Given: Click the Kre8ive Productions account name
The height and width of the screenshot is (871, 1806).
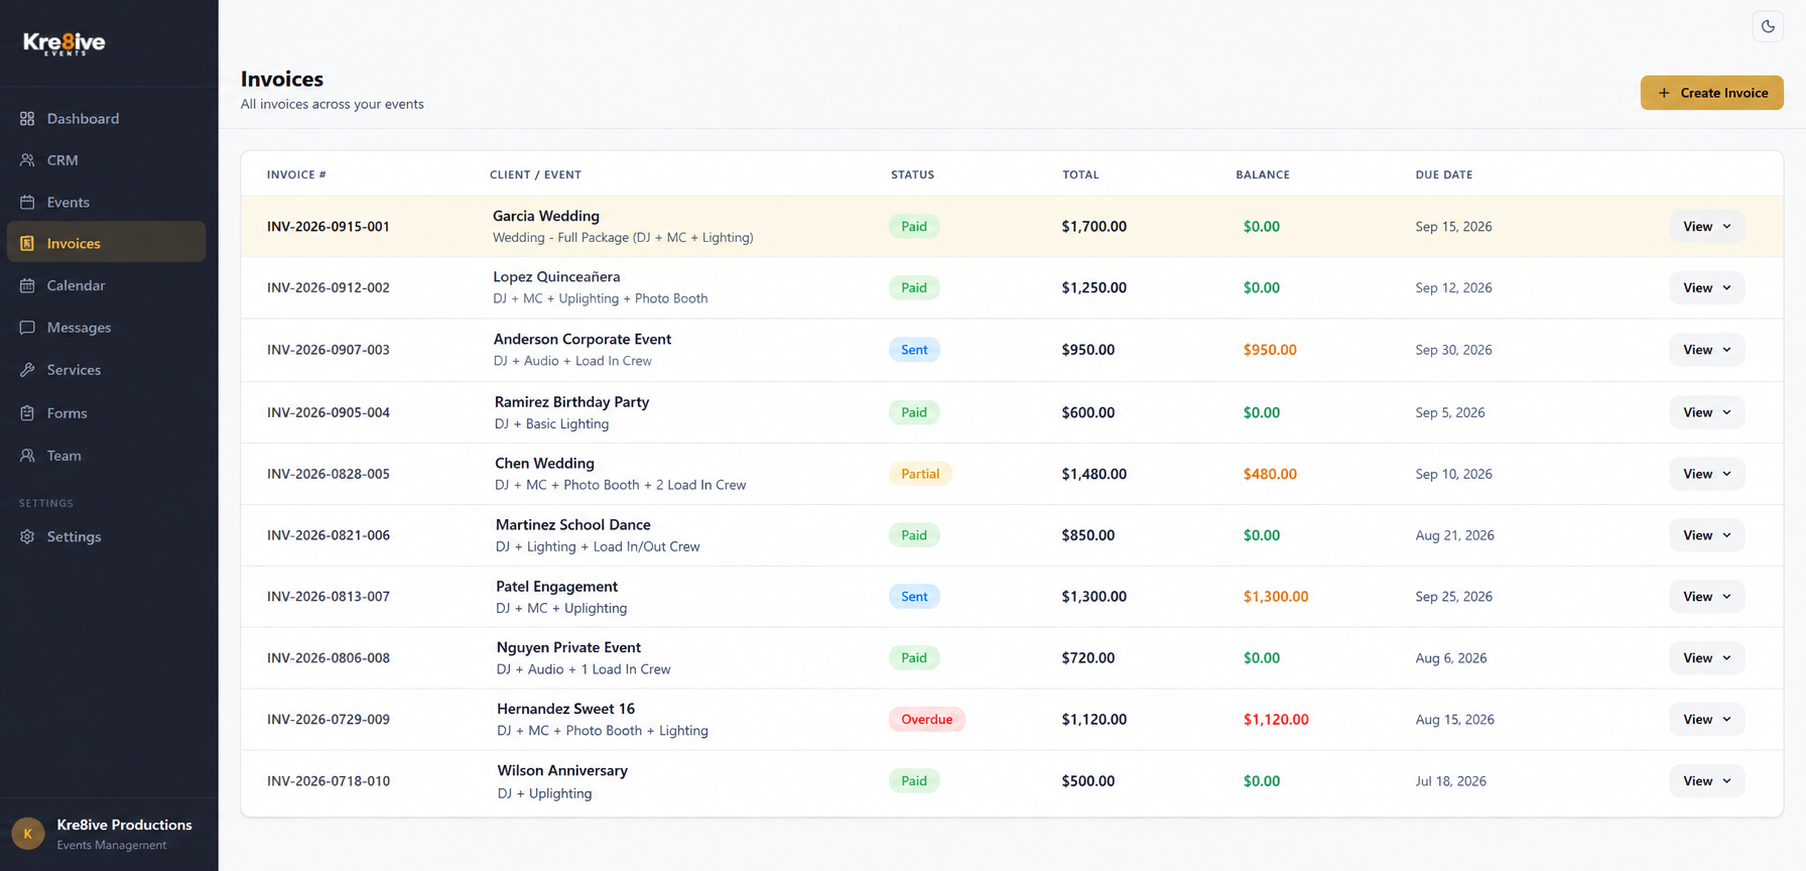Looking at the screenshot, I should 124,825.
